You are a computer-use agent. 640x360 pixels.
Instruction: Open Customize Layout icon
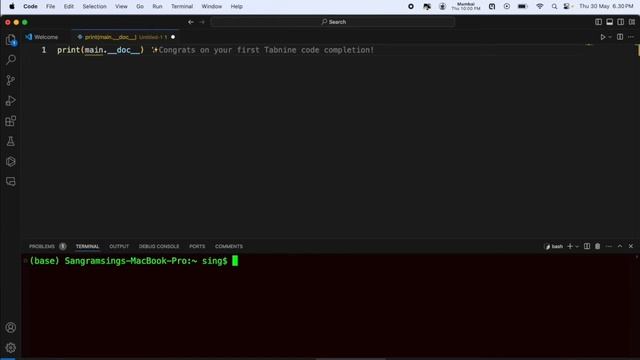(x=632, y=22)
